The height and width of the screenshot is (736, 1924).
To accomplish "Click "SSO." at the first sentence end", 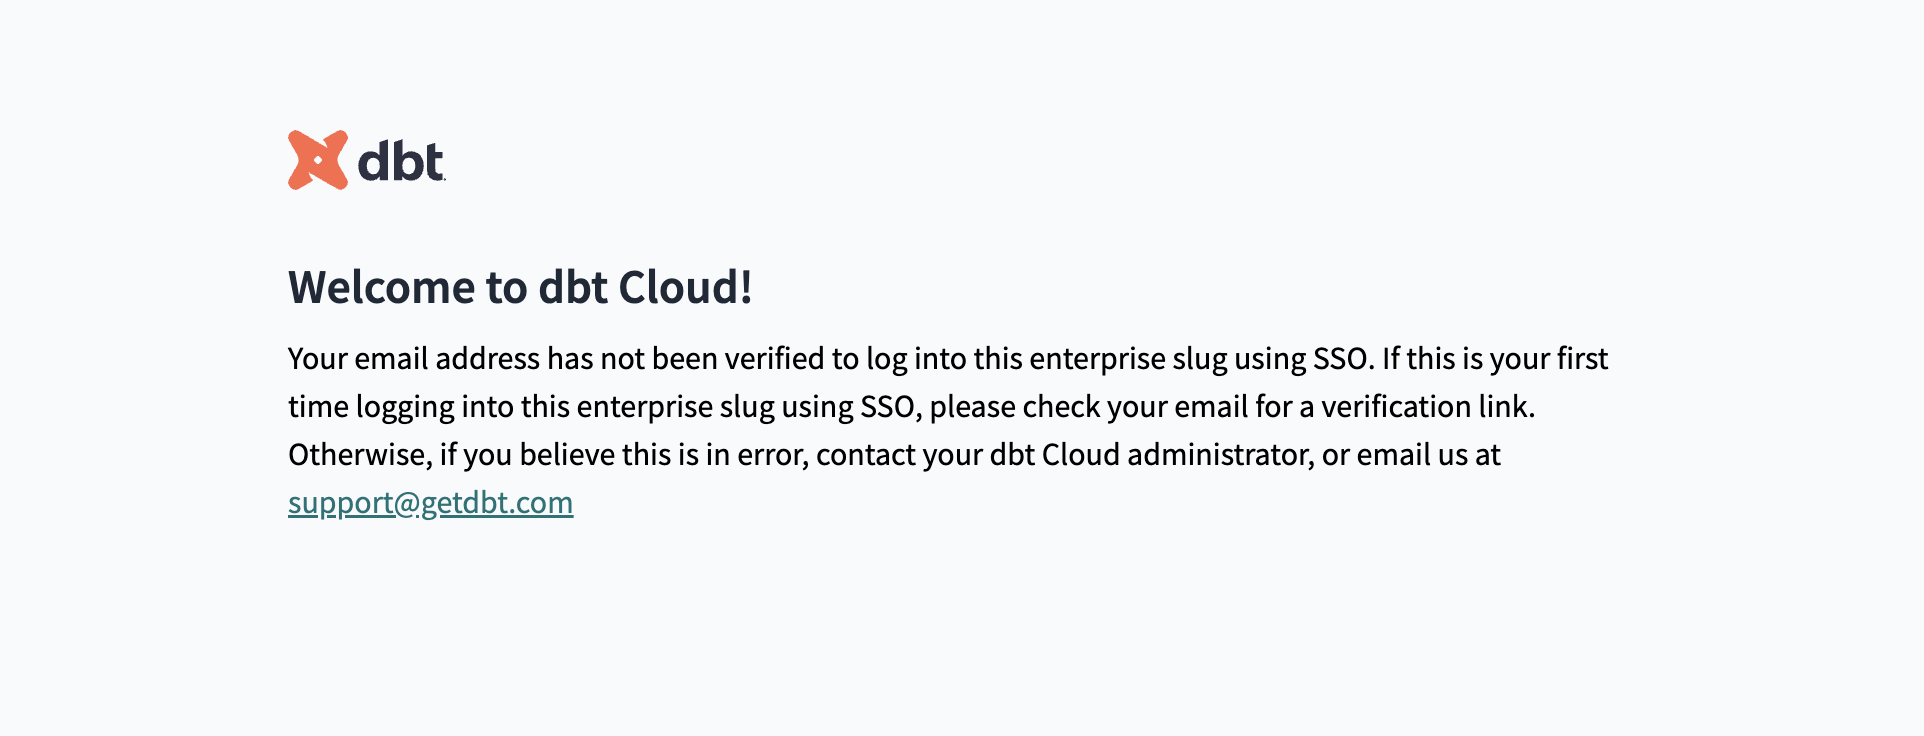I will tap(1342, 359).
